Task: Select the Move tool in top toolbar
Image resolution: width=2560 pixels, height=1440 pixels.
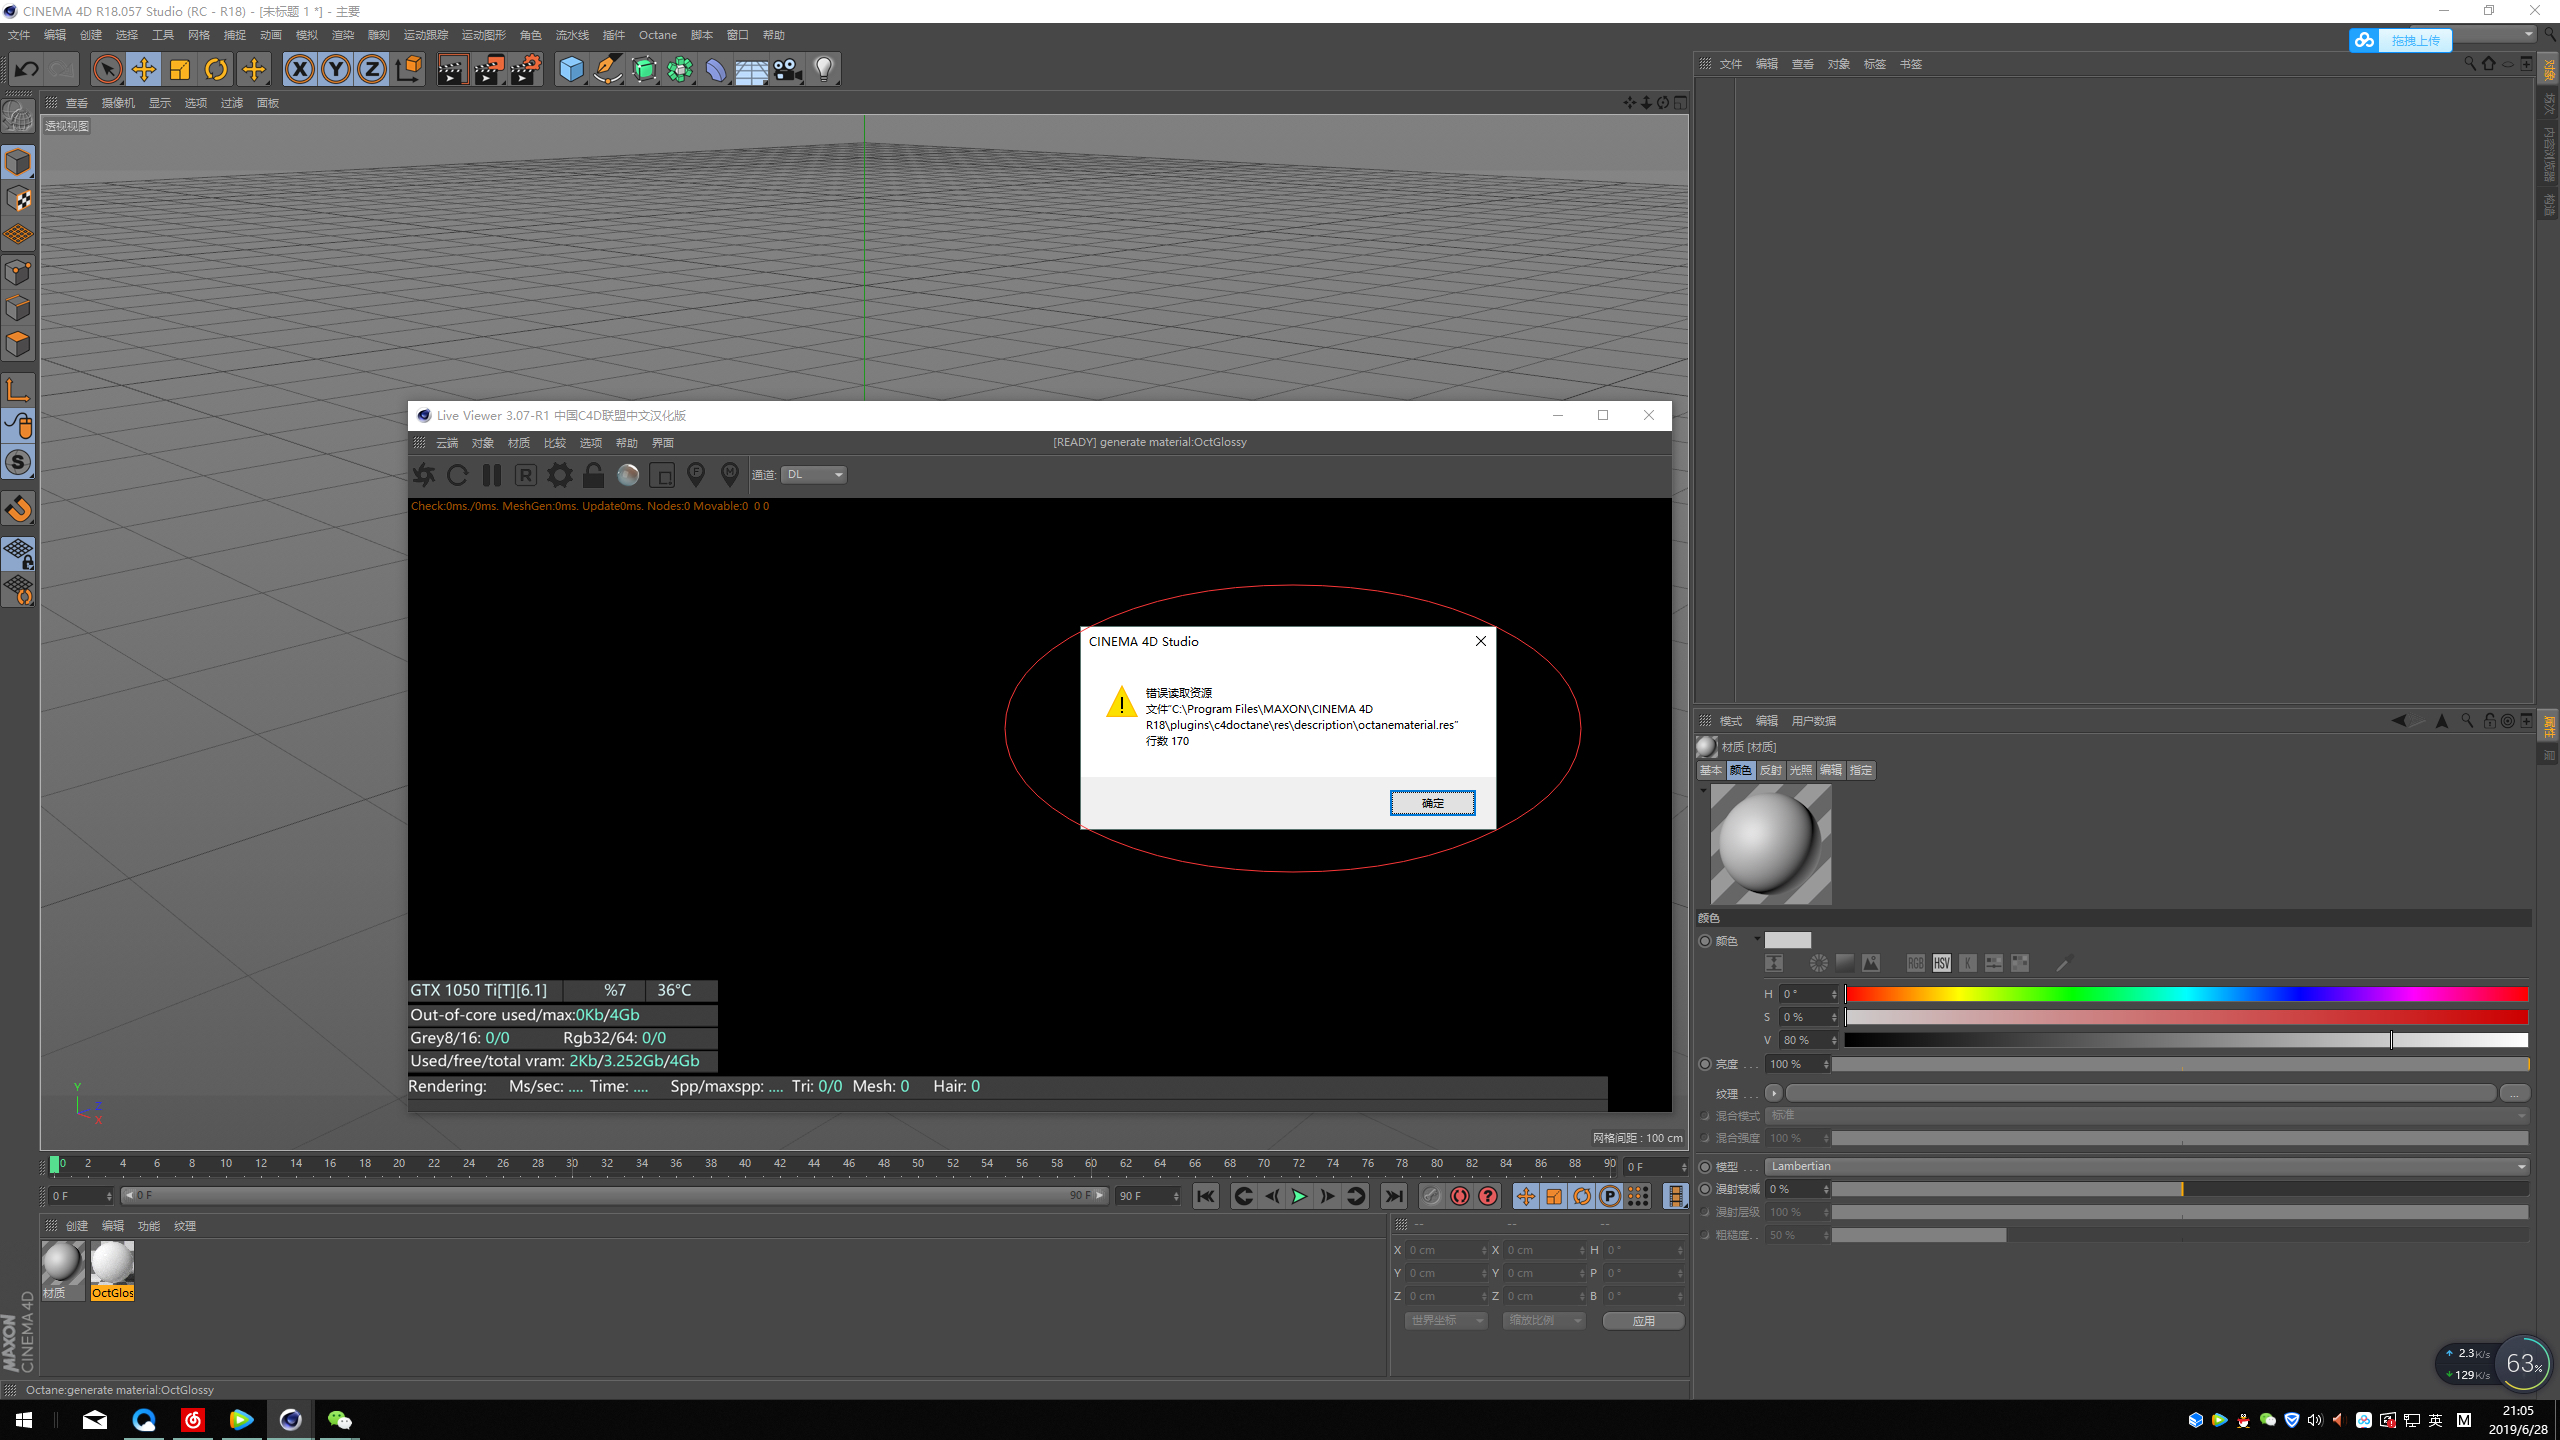Action: point(144,69)
